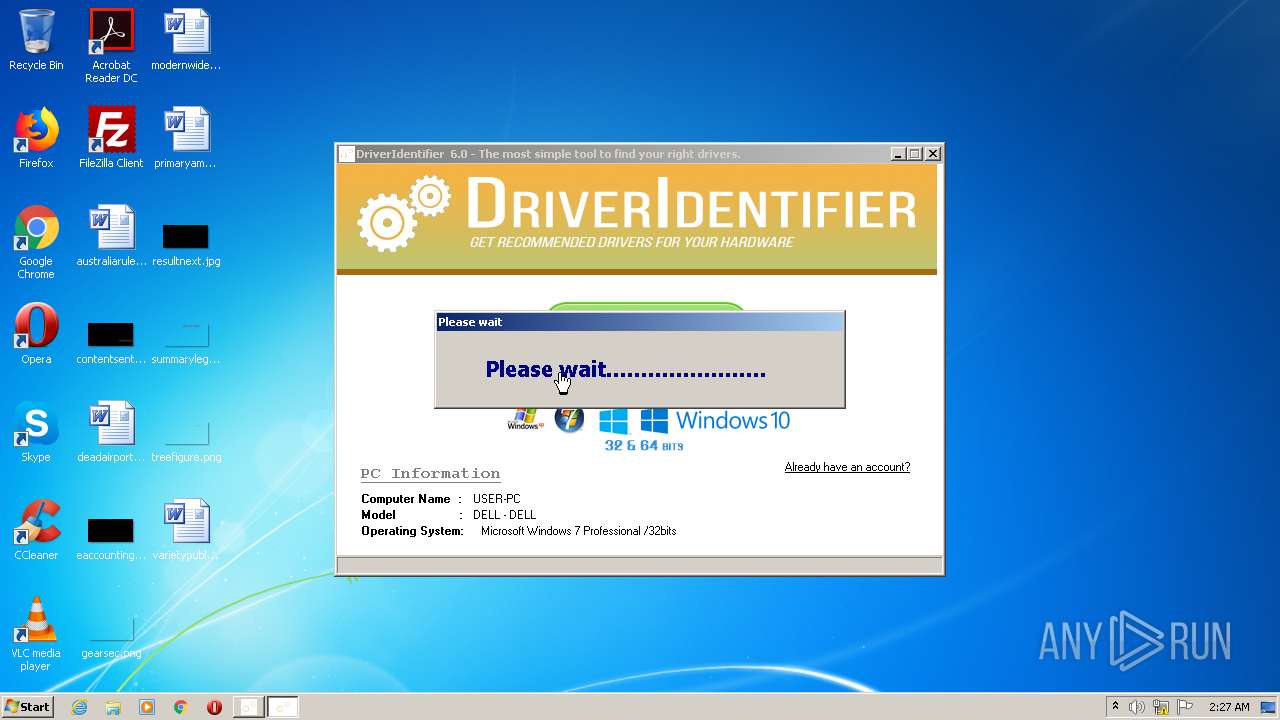Open Windows Explorer from the taskbar
The image size is (1280, 720).
point(113,707)
